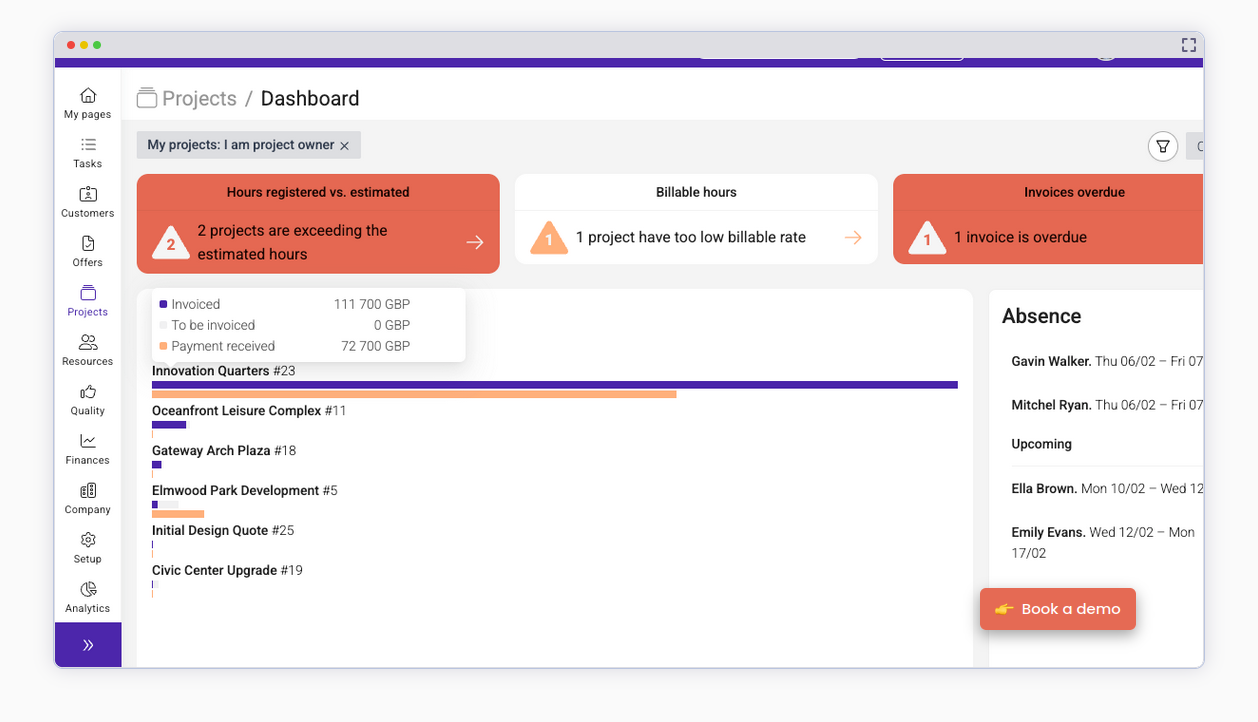Select the Dashboard breadcrumb item
The width and height of the screenshot is (1258, 722).
click(x=309, y=98)
